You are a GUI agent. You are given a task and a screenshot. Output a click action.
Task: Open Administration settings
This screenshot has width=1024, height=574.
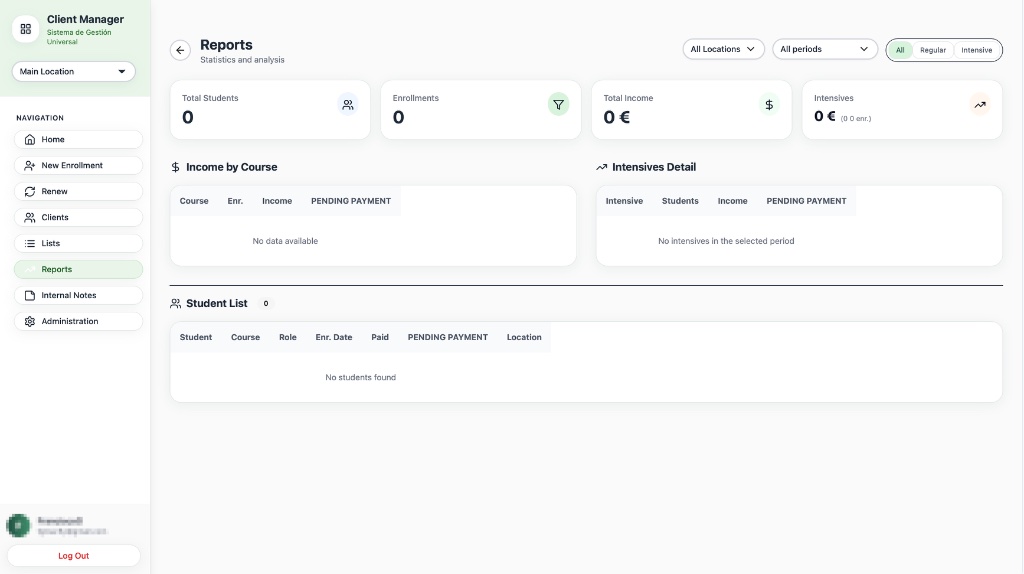78,321
